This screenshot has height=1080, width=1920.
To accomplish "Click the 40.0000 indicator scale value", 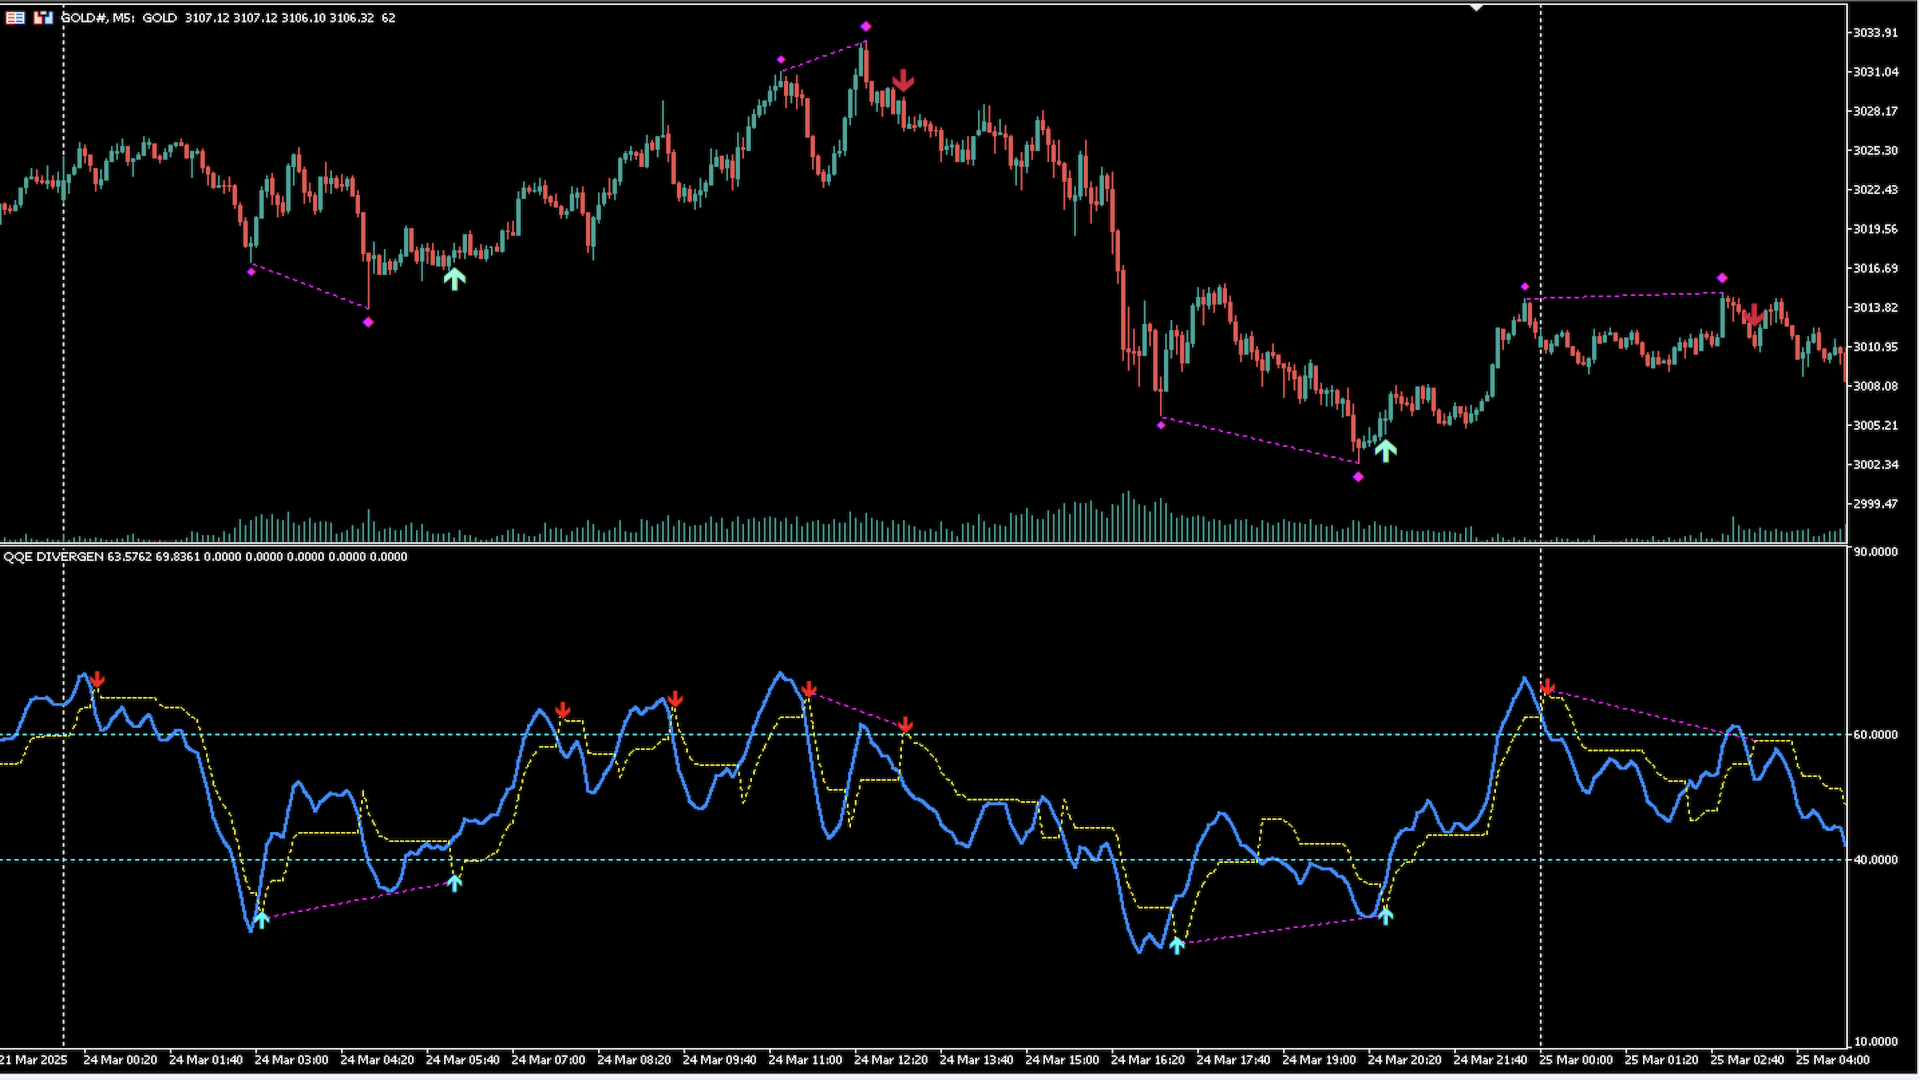I will tap(1875, 860).
